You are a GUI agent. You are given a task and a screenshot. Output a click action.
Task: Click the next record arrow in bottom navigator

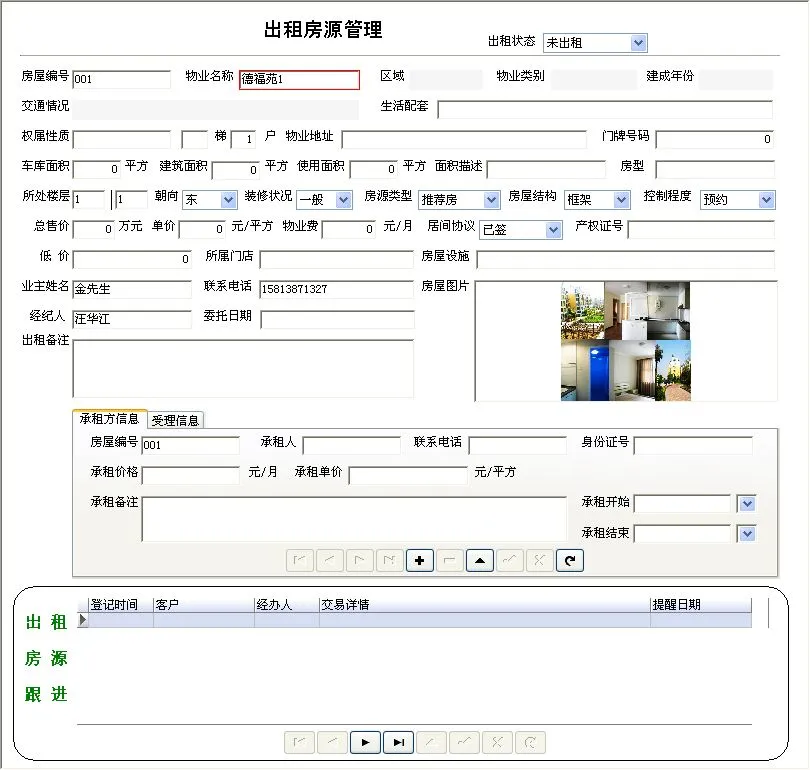click(366, 742)
